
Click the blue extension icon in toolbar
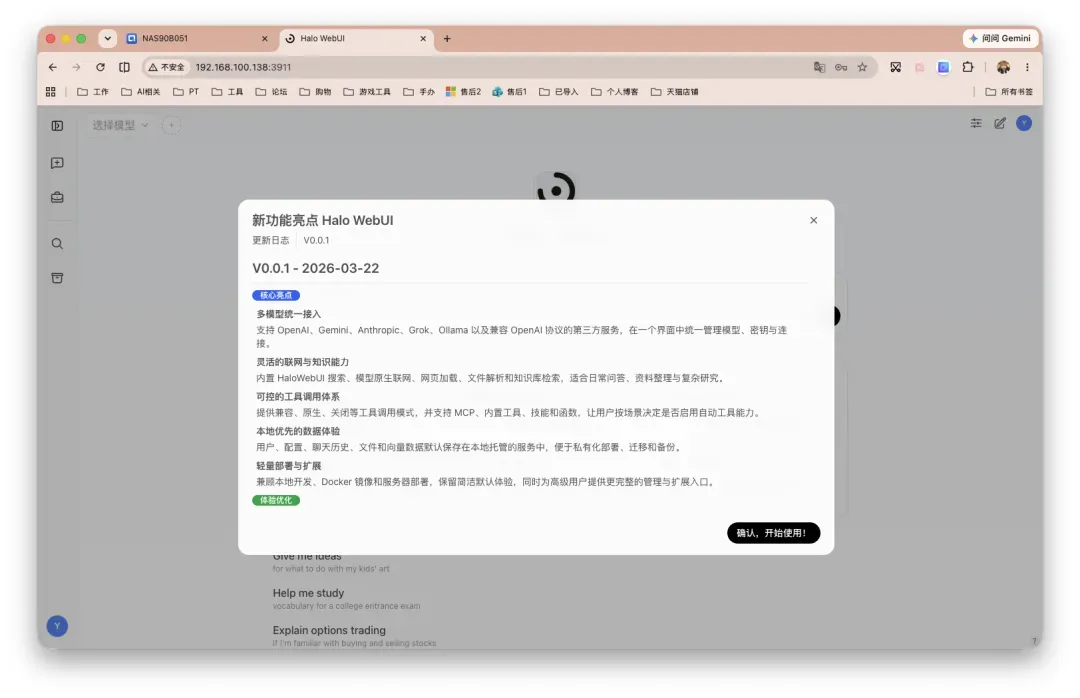tap(943, 68)
